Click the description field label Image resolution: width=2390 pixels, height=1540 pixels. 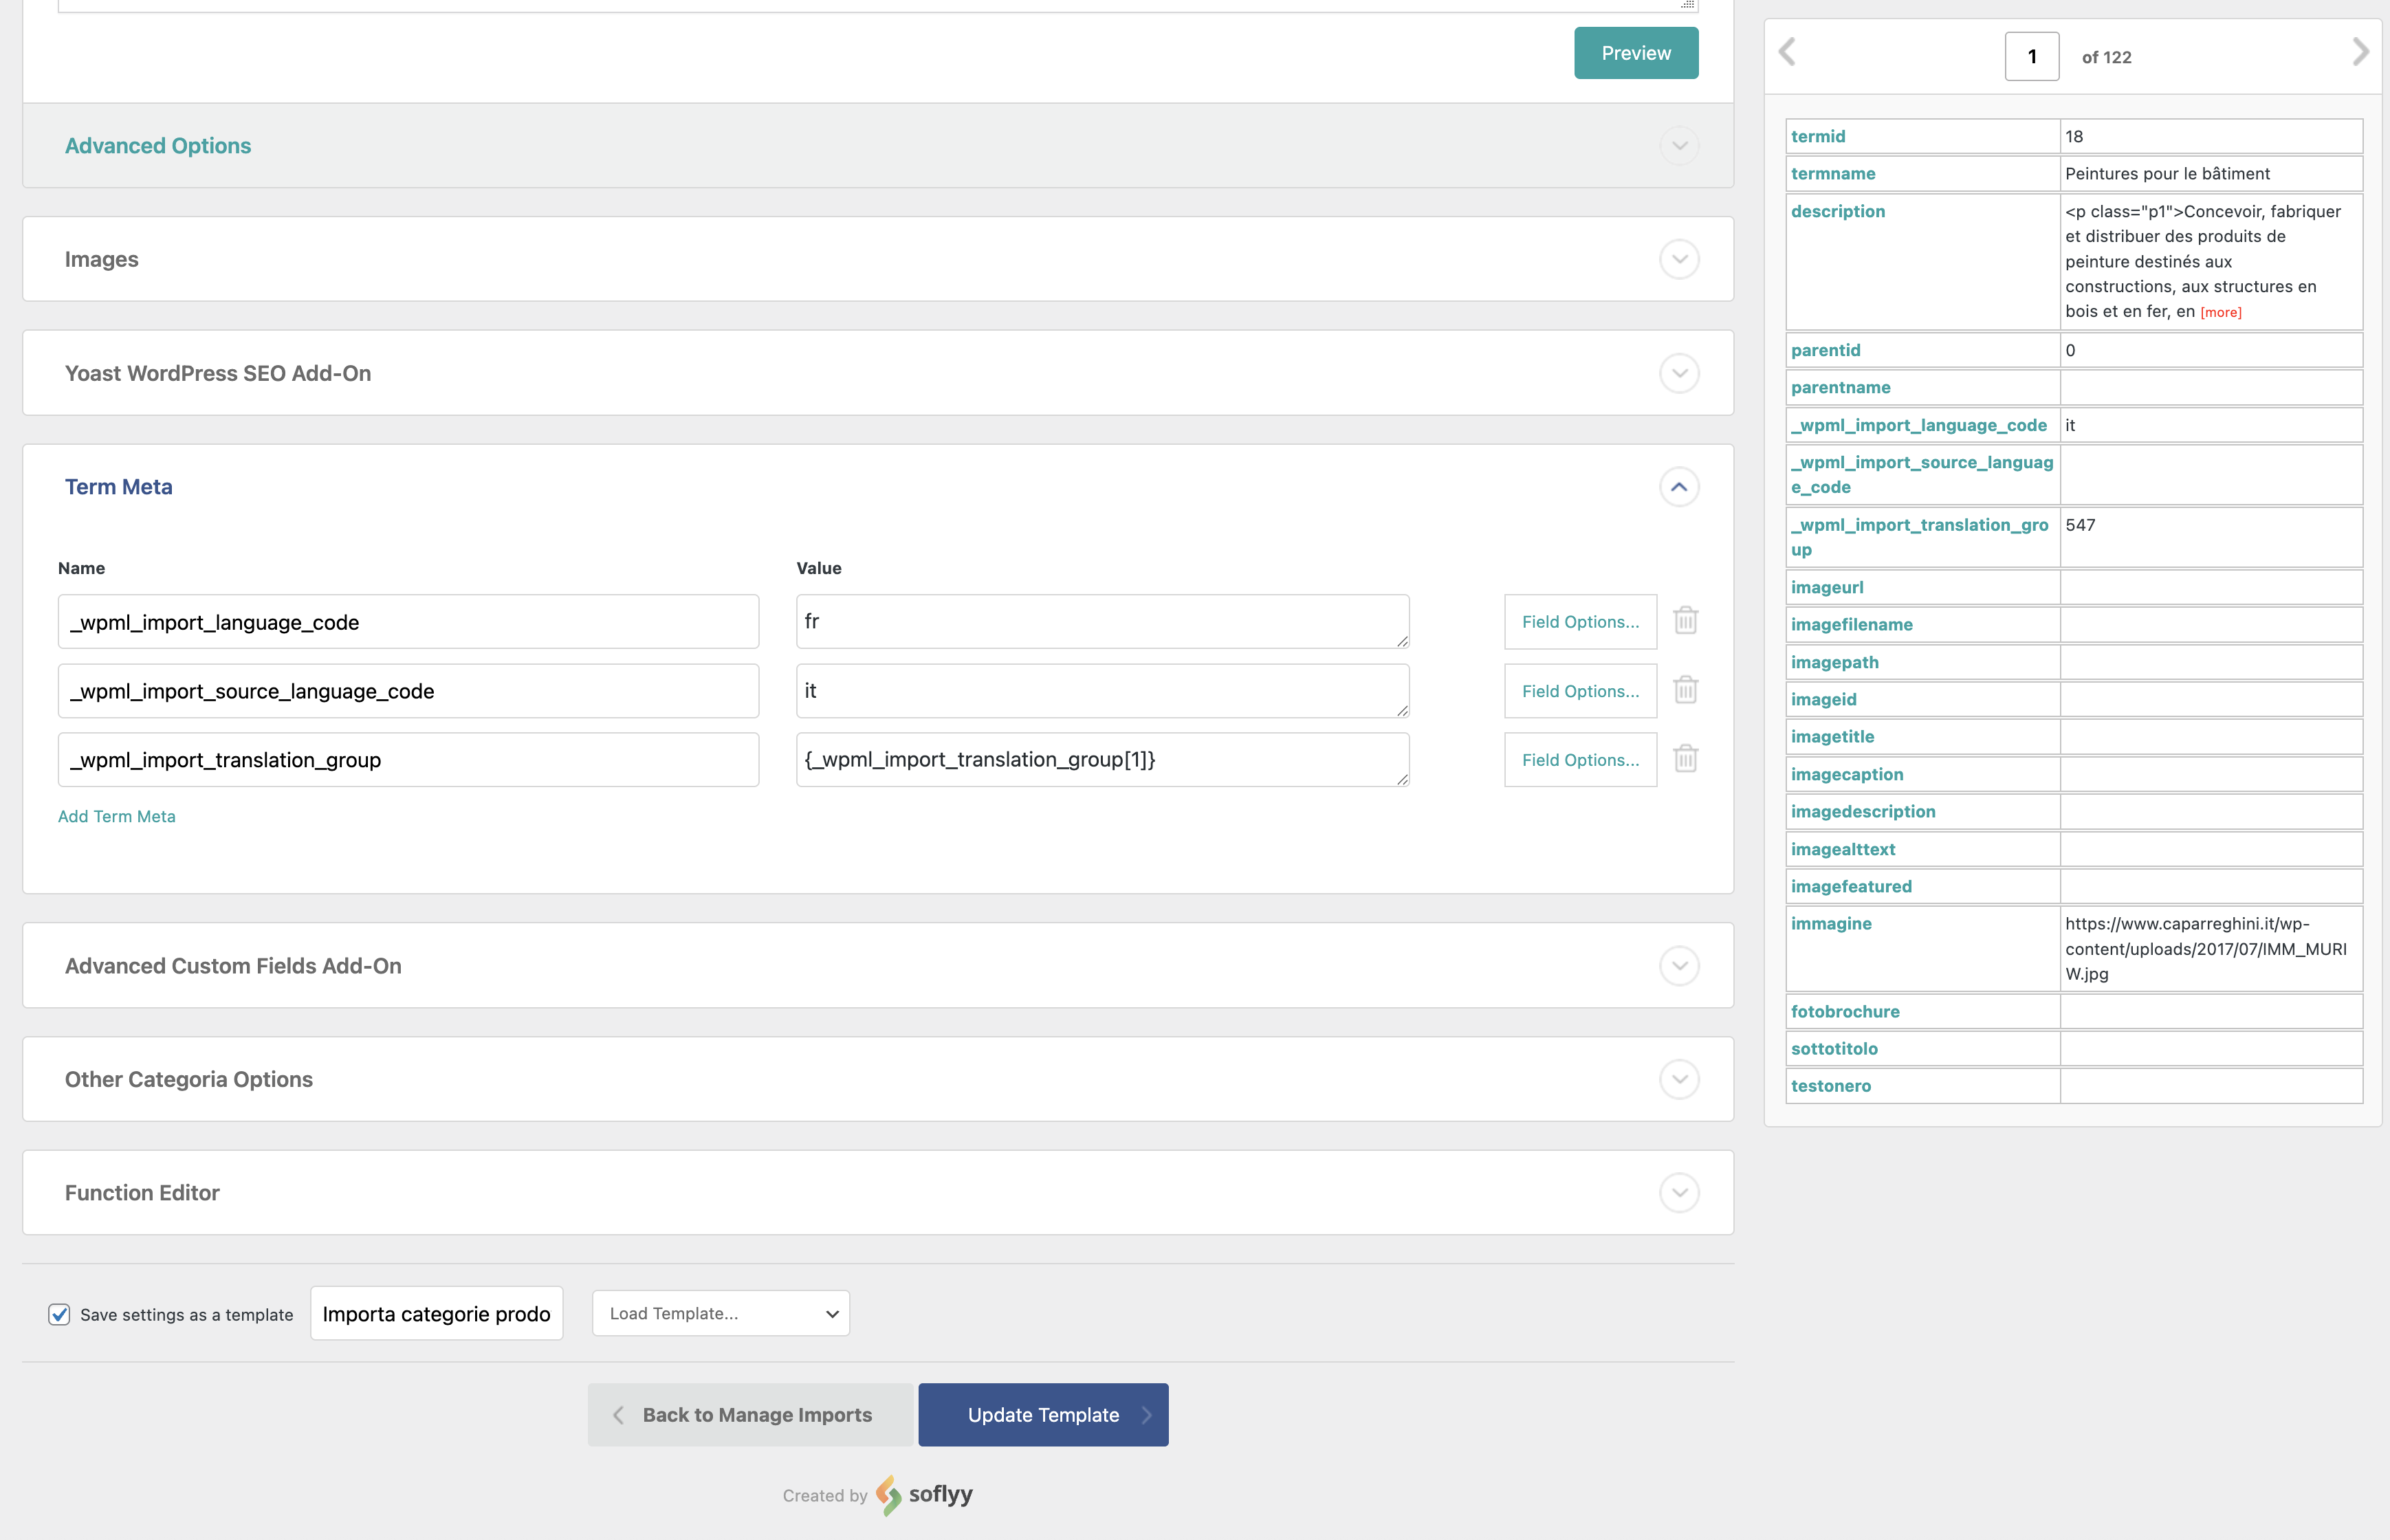click(x=1837, y=211)
